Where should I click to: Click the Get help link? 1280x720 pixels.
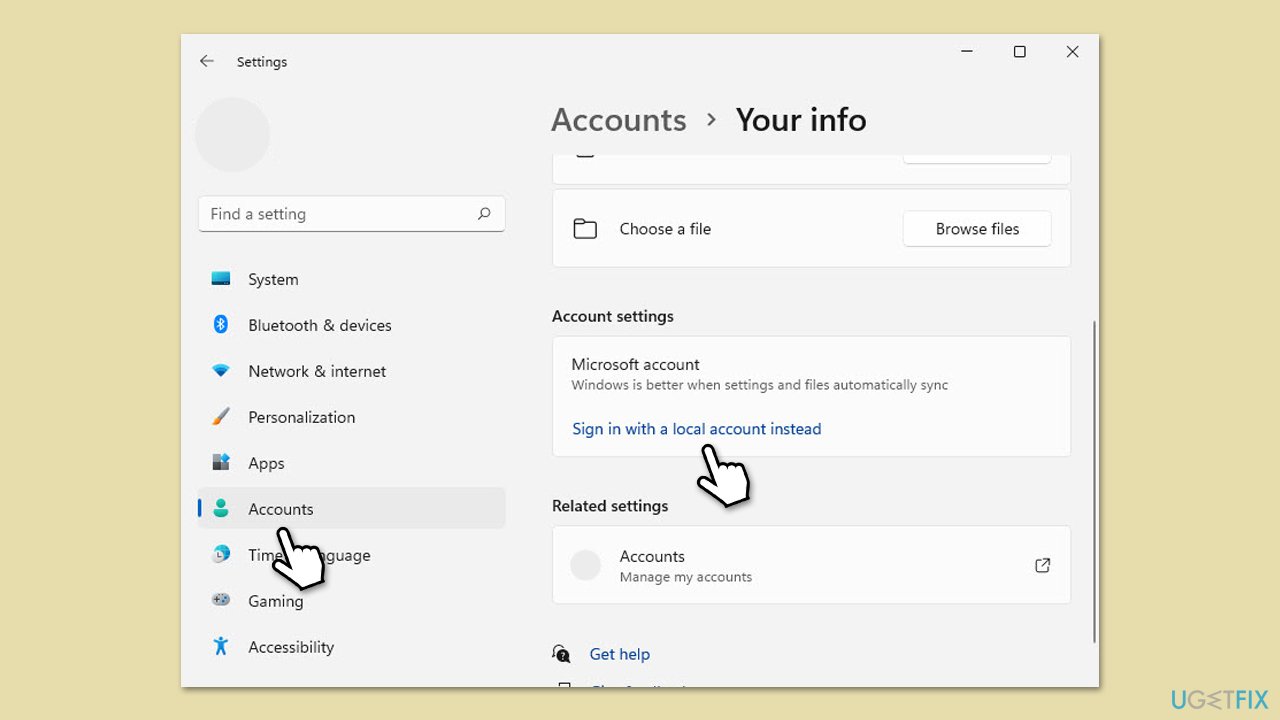pos(619,654)
